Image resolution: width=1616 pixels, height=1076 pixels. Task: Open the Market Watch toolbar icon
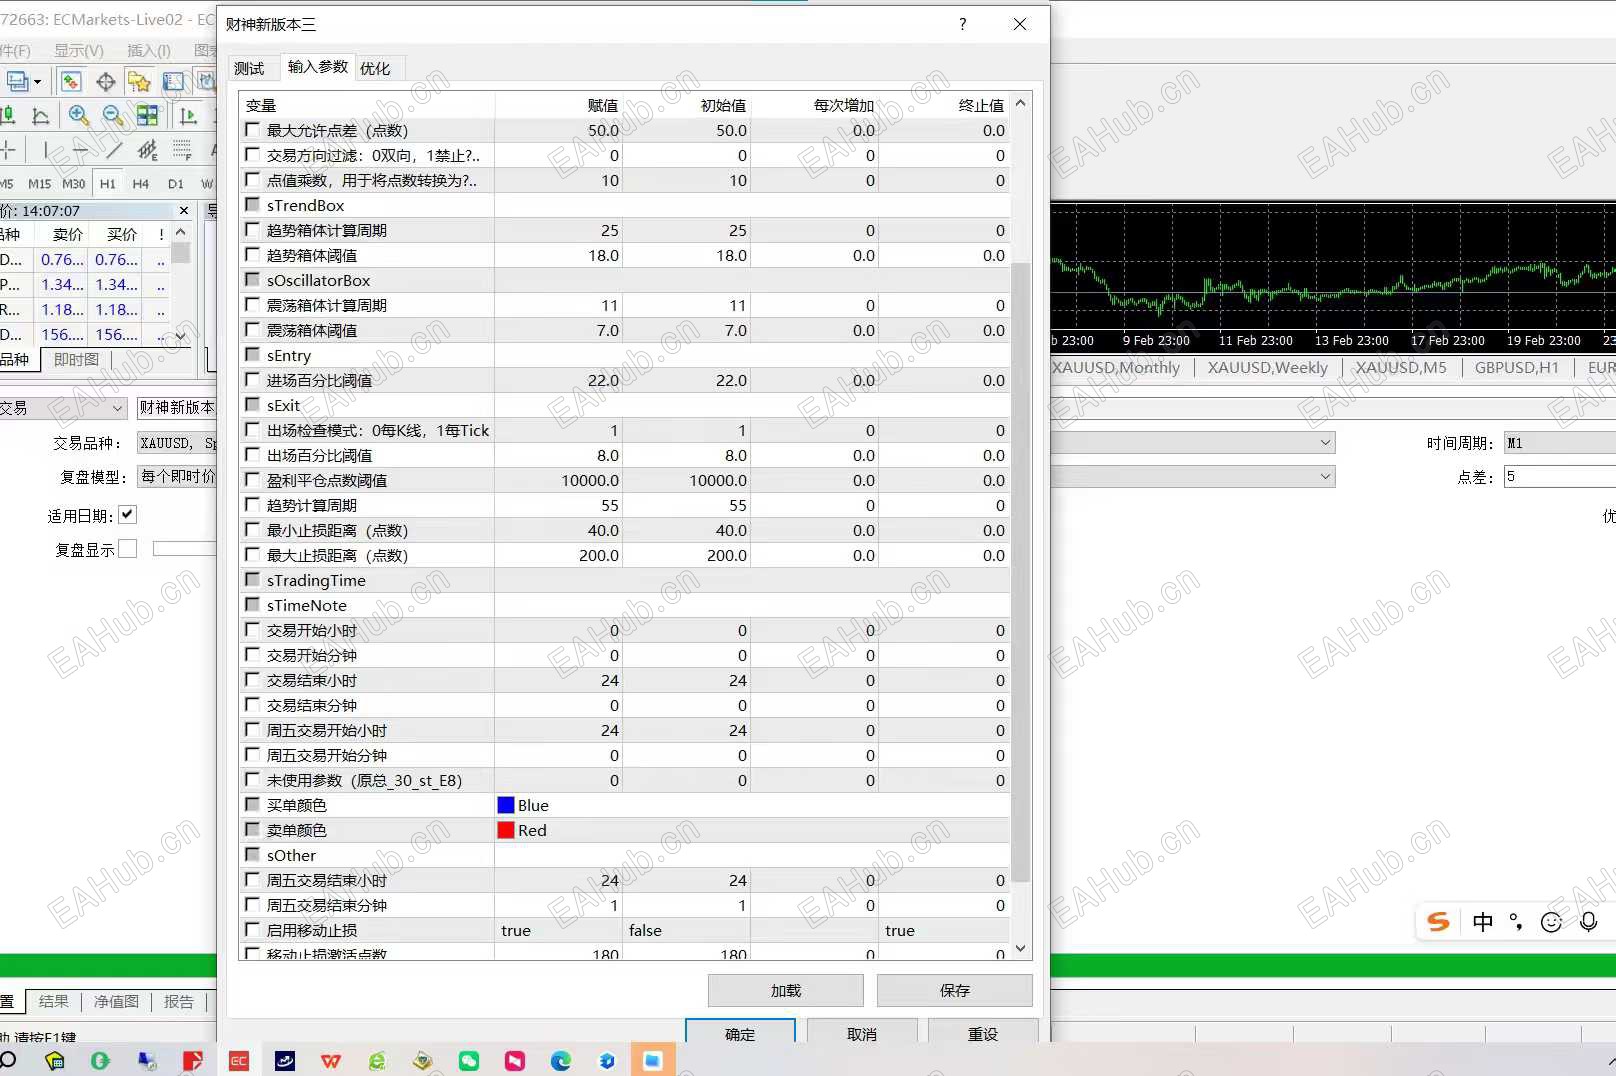[71, 82]
